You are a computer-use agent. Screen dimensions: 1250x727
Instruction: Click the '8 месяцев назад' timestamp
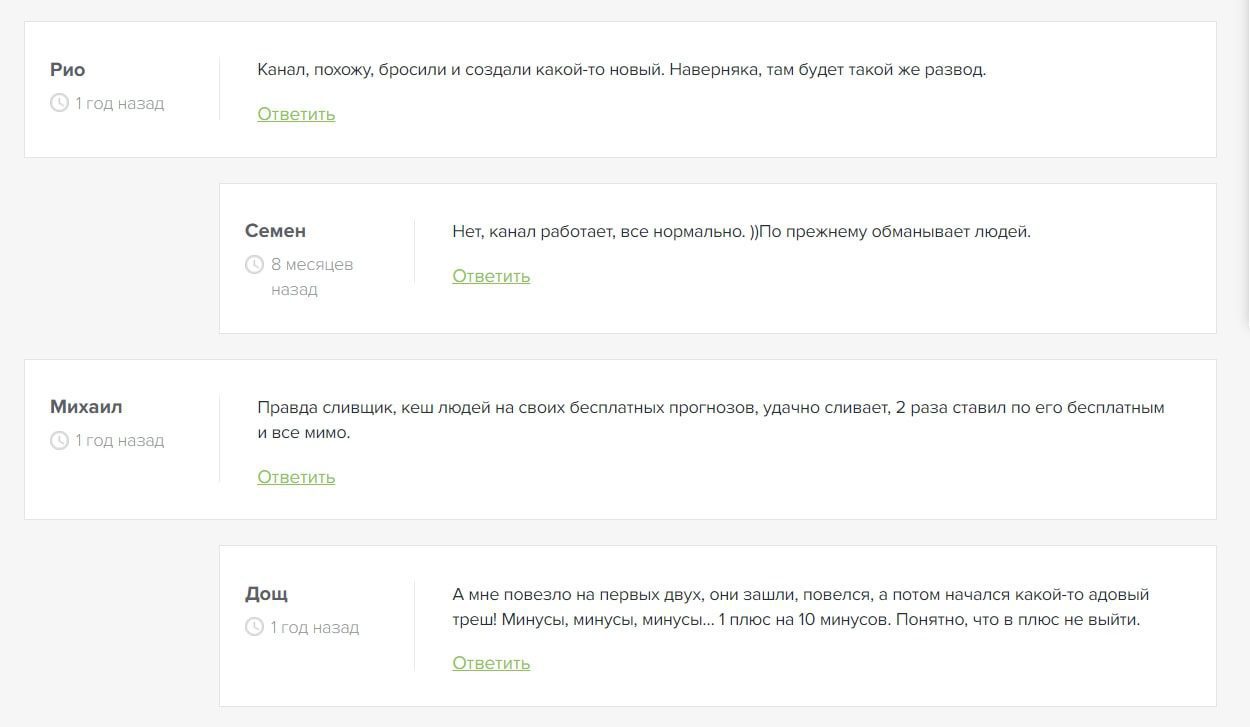[x=311, y=277]
